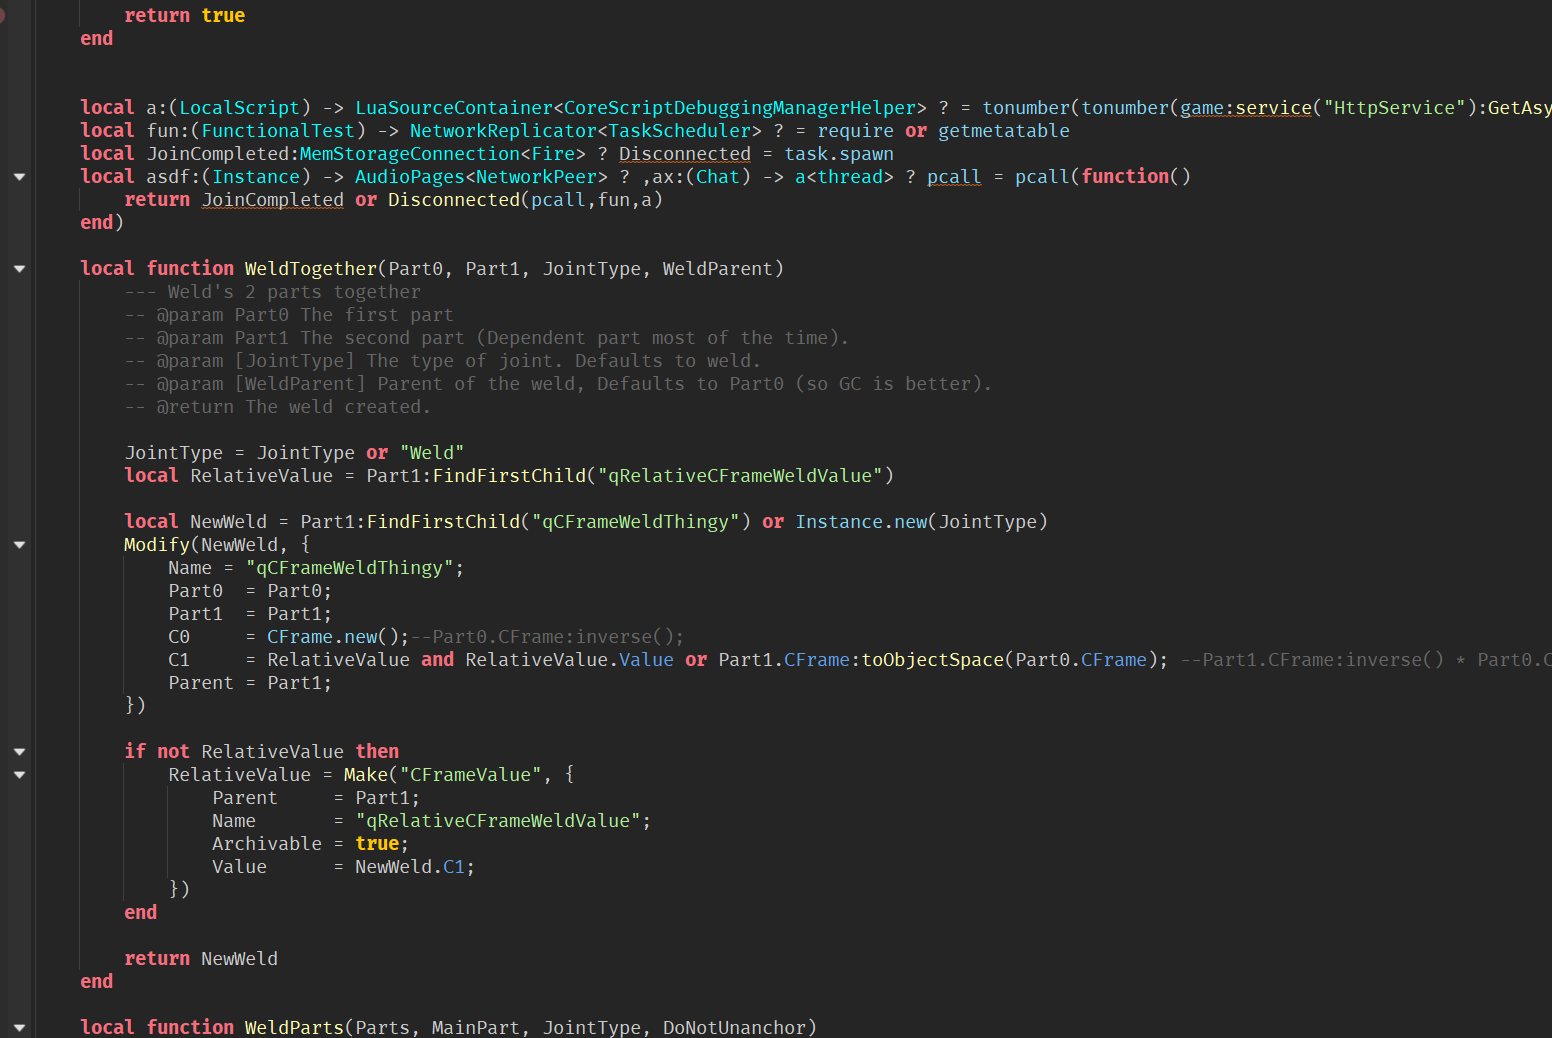Collapse the 'RelativeValue = Make(' table fold arrow
The image size is (1552, 1038).
click(x=19, y=775)
